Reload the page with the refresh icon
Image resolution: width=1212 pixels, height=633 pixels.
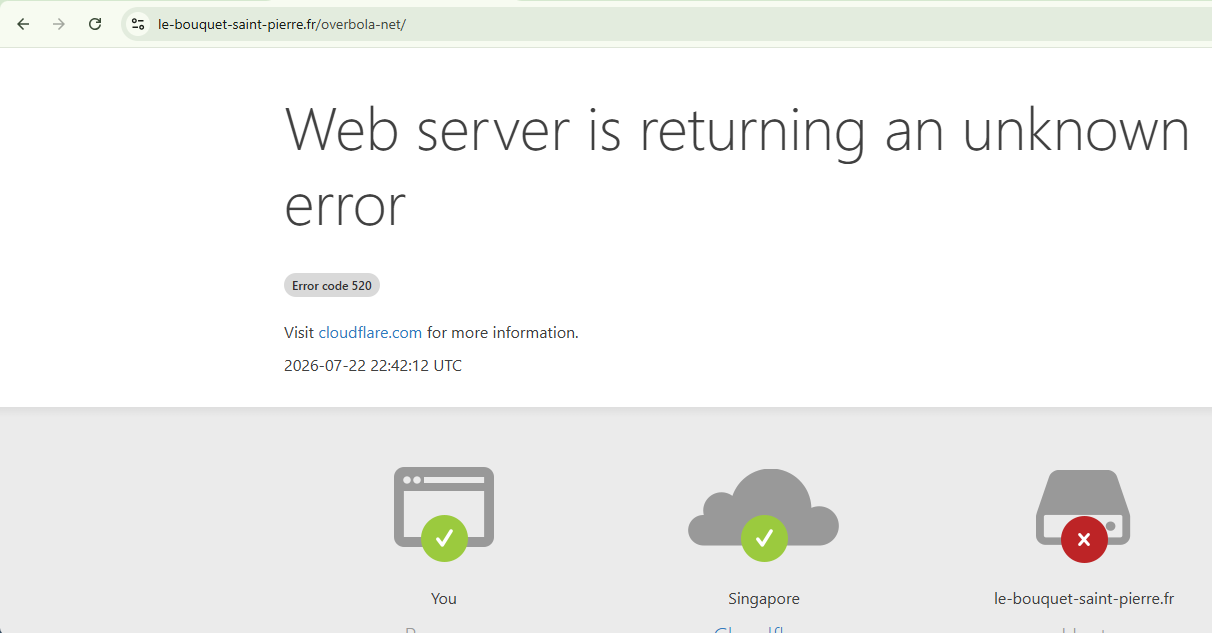coord(95,24)
